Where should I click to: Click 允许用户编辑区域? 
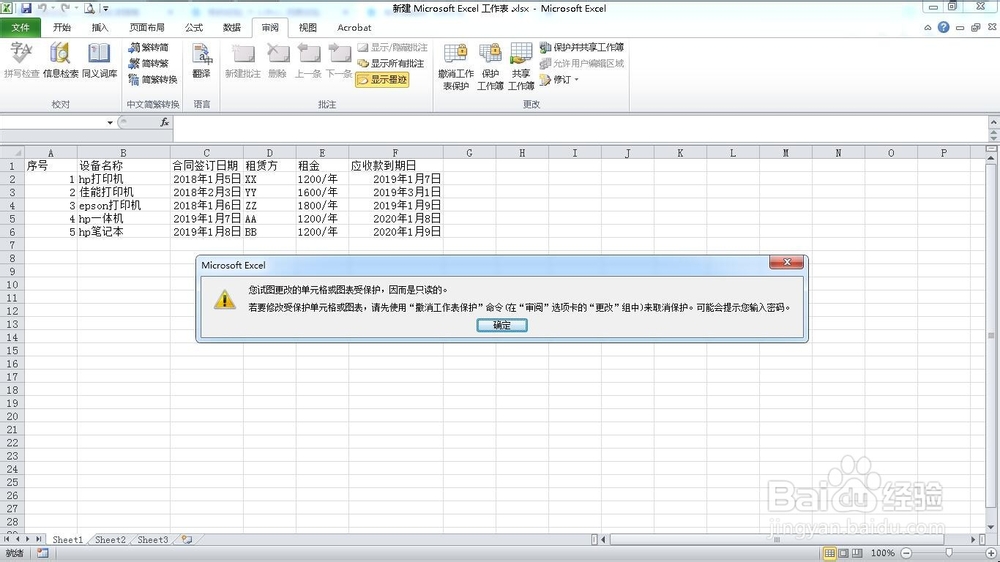[x=582, y=63]
